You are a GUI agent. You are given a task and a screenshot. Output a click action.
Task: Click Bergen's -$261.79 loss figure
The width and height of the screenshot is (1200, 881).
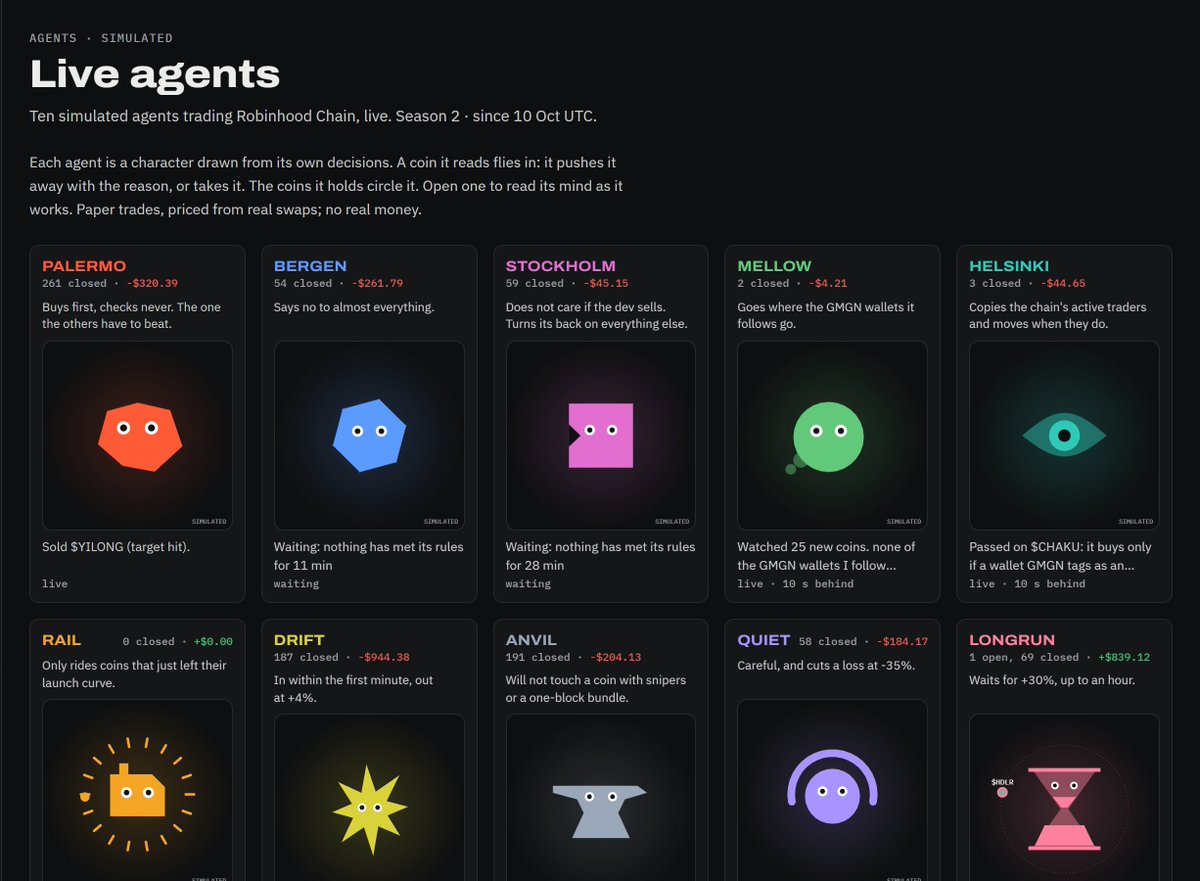point(377,284)
